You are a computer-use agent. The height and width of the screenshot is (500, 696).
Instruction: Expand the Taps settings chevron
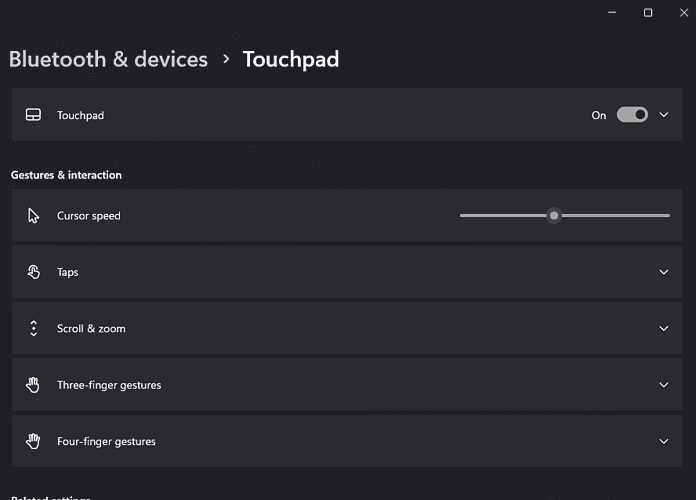(664, 272)
